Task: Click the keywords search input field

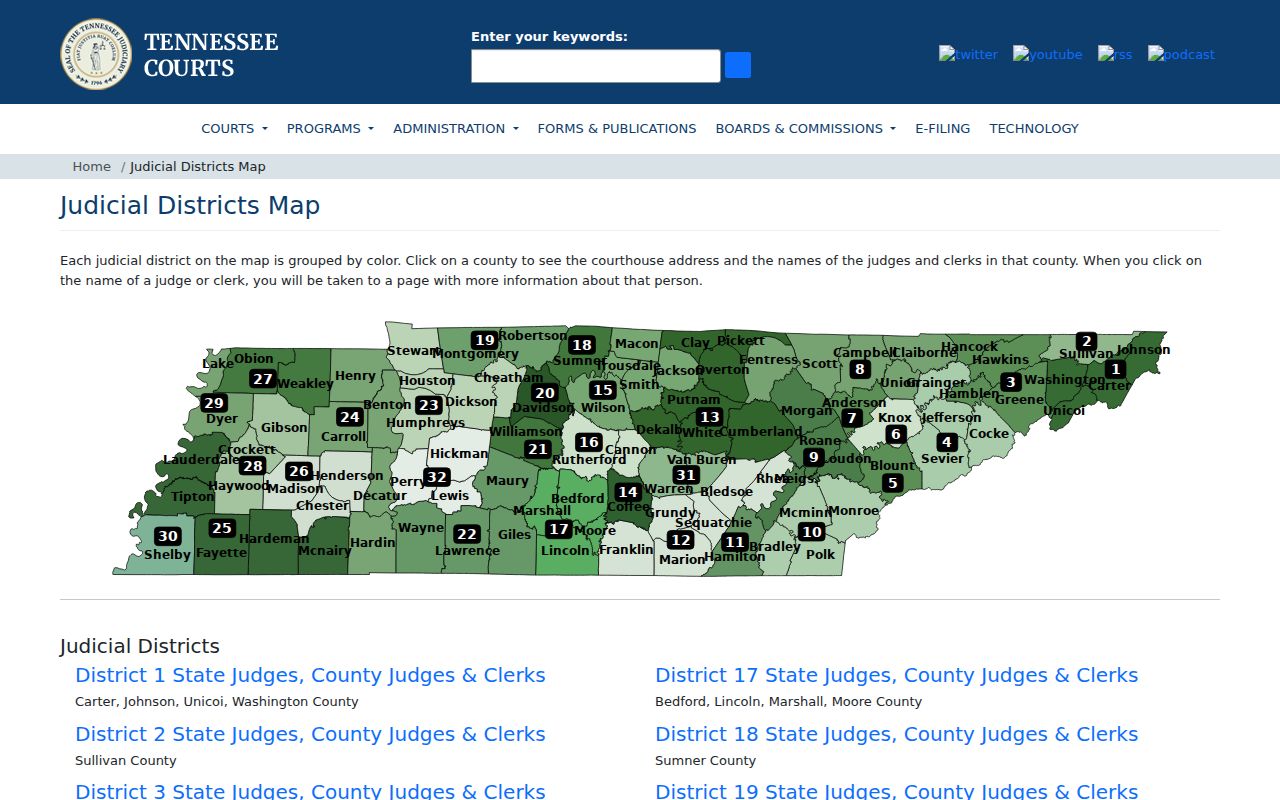Action: point(596,66)
